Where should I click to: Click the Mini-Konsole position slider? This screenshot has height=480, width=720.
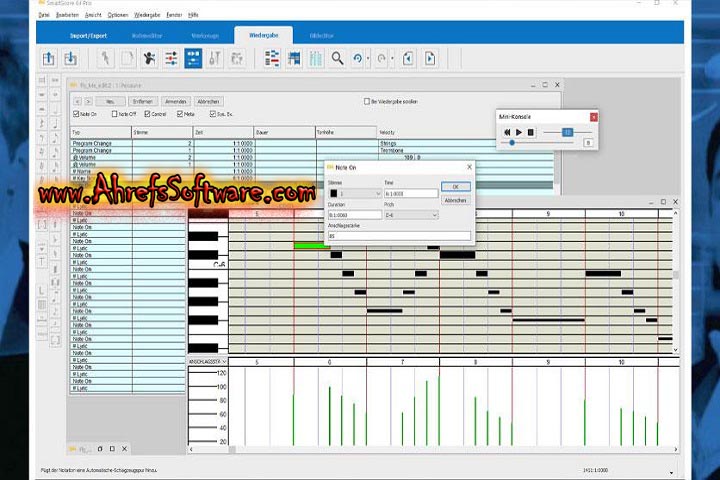[512, 143]
